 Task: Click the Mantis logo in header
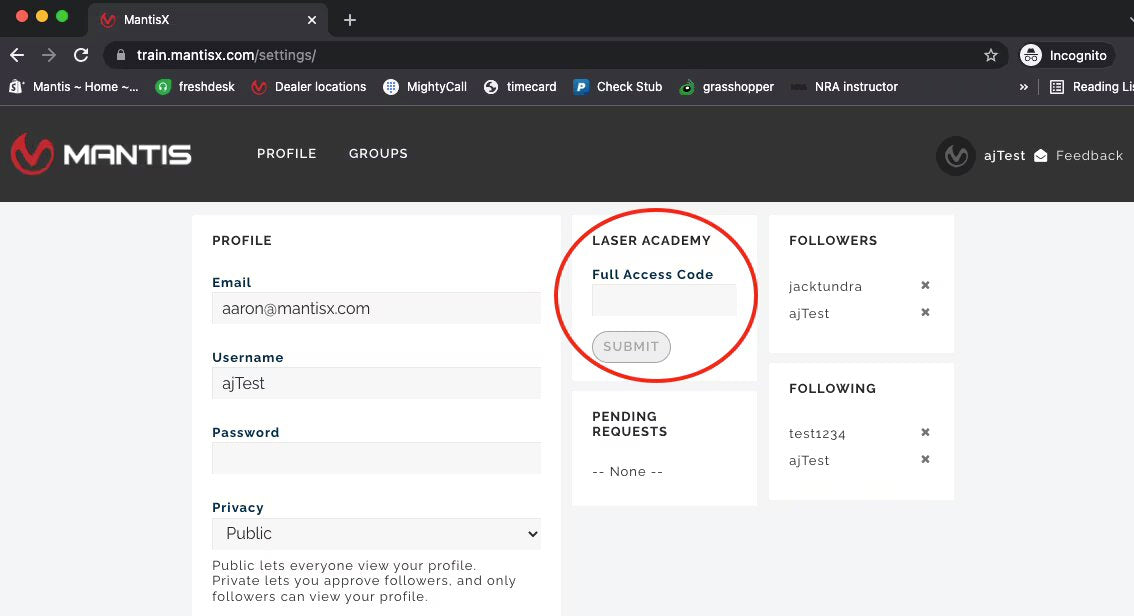101,154
